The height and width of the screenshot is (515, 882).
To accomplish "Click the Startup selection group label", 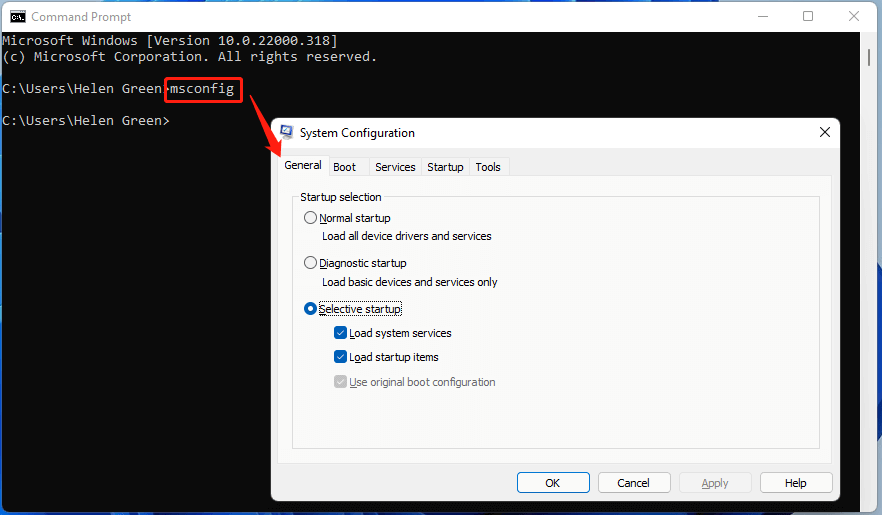I will click(341, 197).
